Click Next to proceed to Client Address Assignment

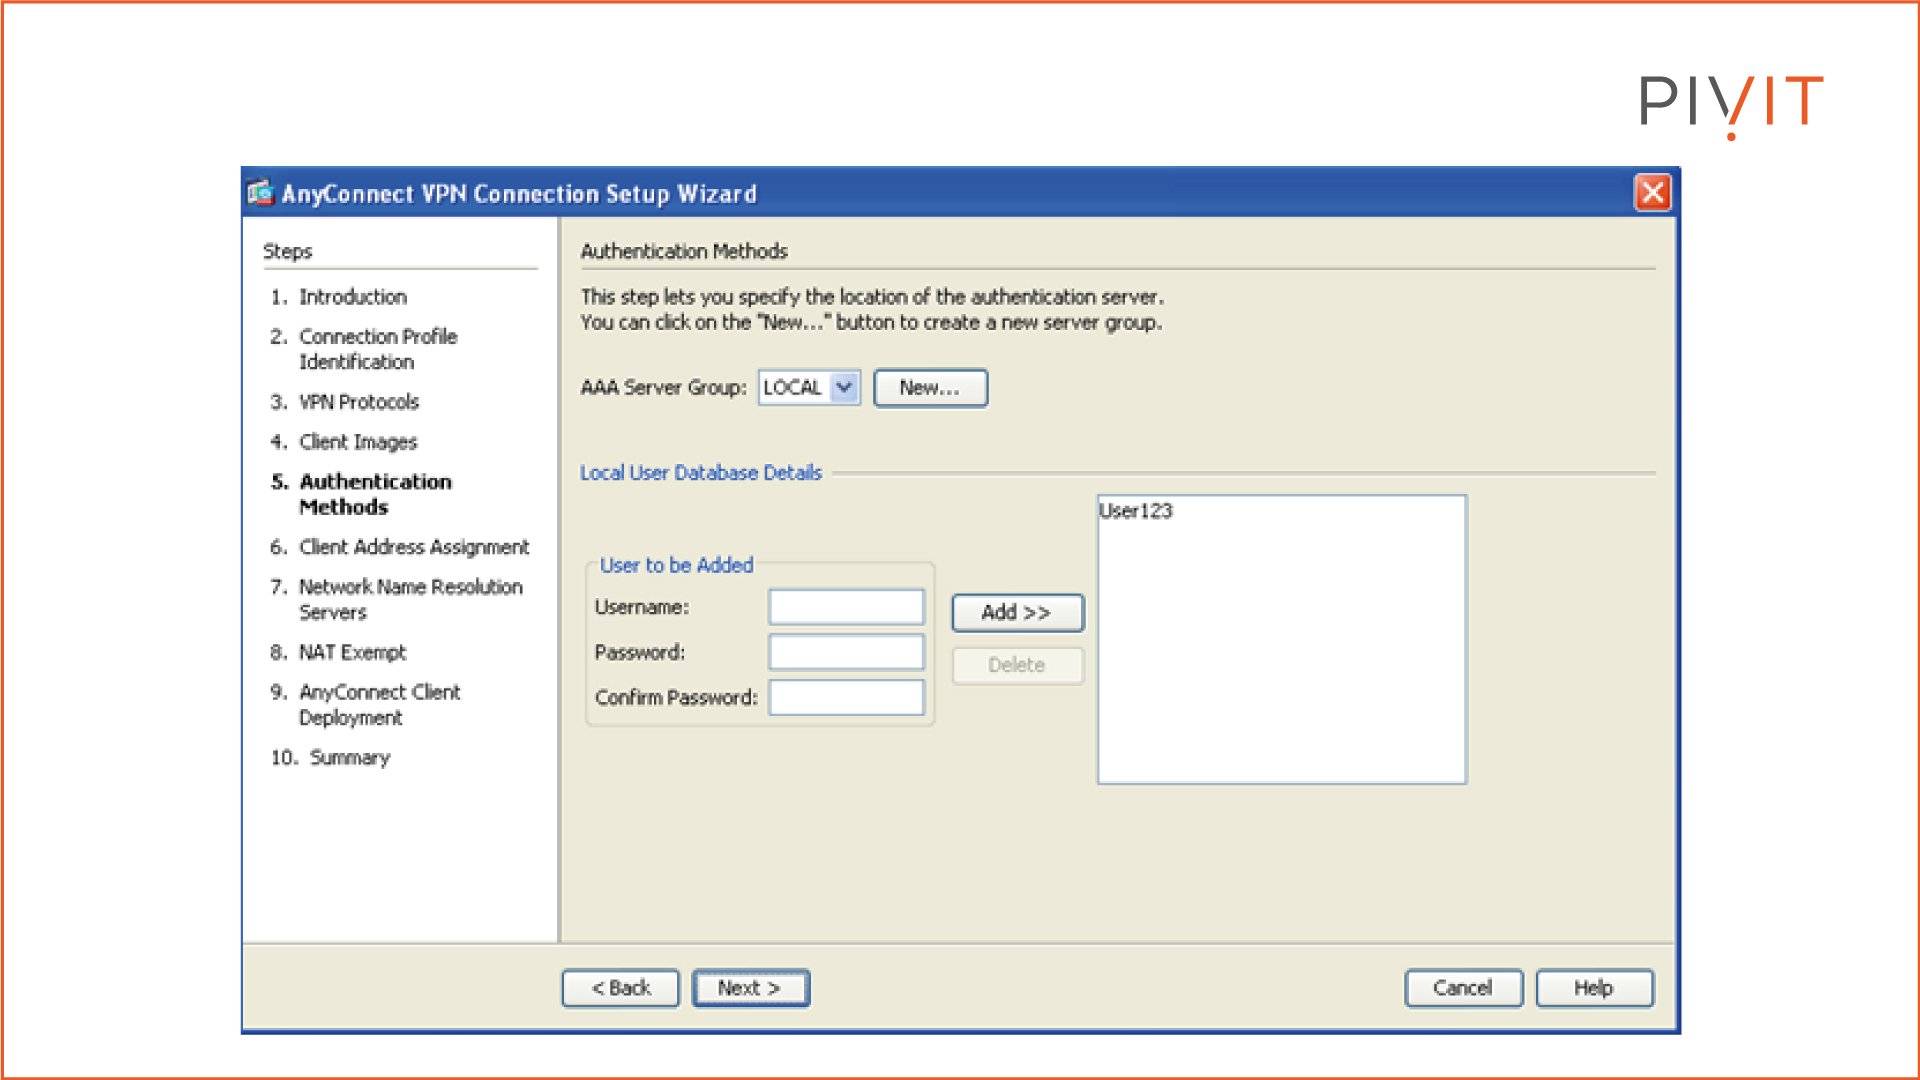pyautogui.click(x=750, y=988)
